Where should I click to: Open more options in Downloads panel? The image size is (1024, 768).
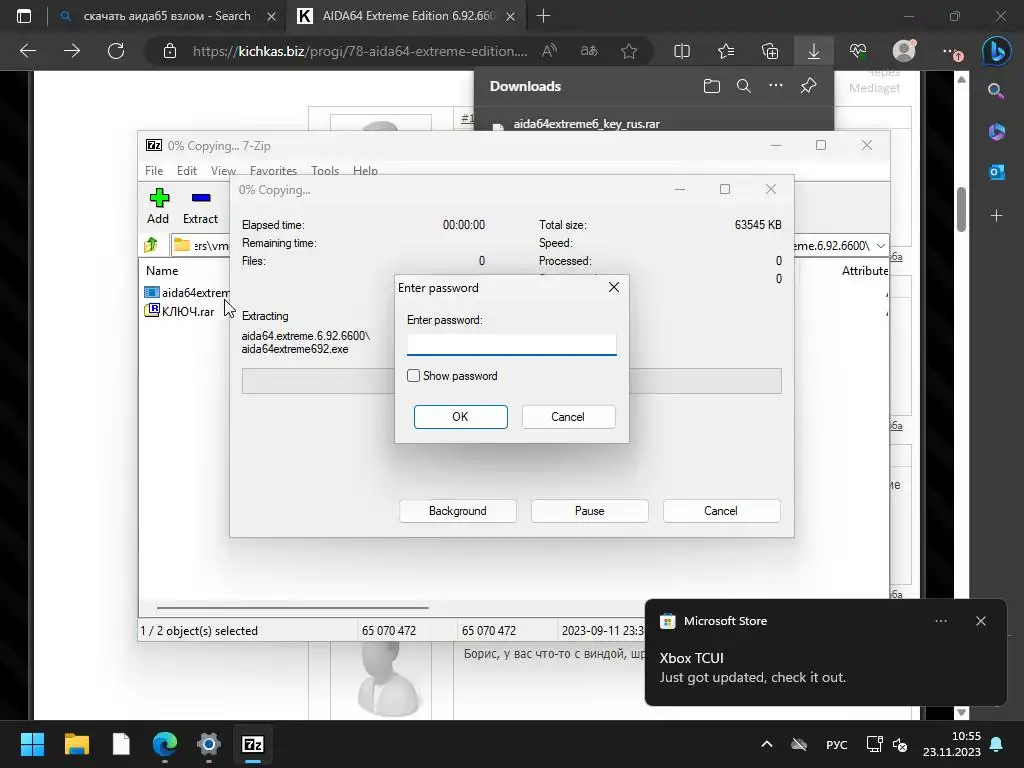click(776, 86)
